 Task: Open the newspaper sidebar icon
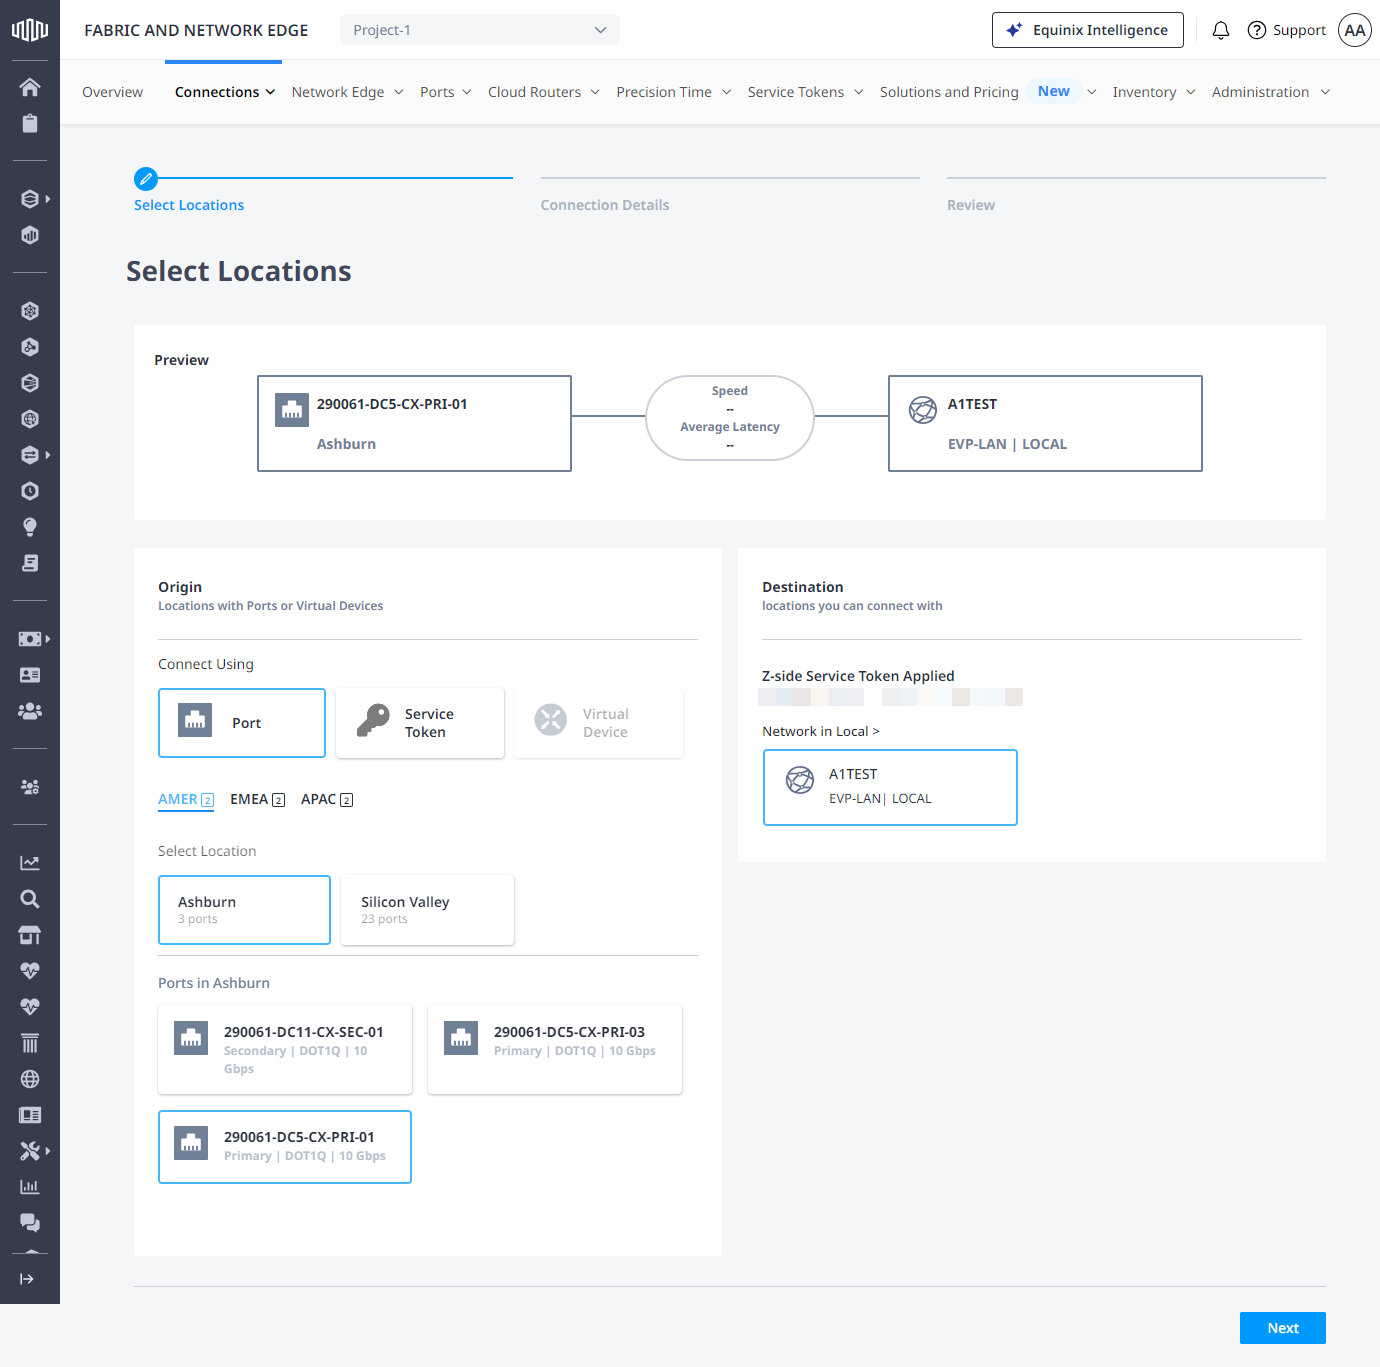coord(30,1115)
